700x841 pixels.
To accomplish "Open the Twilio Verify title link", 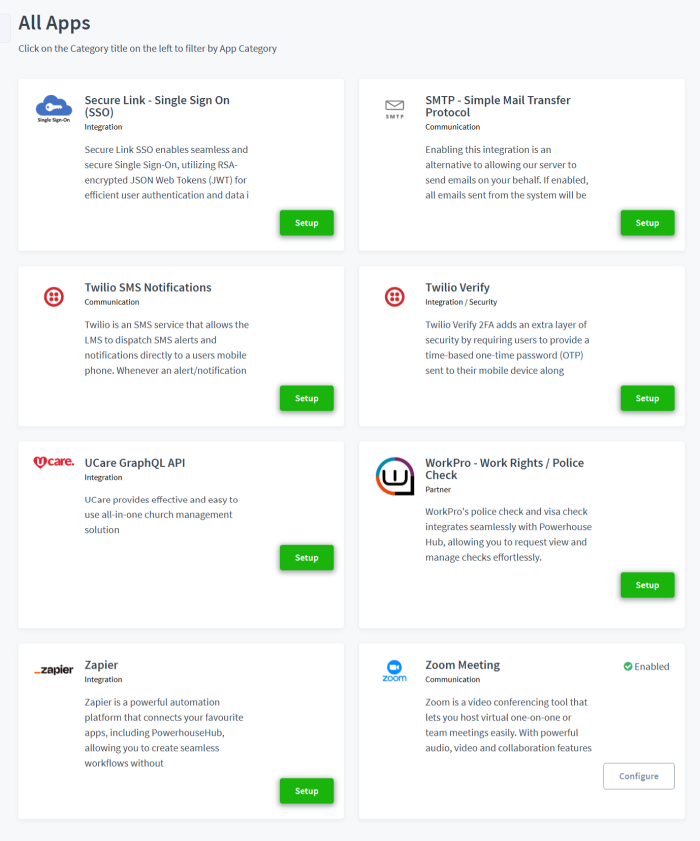I will point(457,287).
